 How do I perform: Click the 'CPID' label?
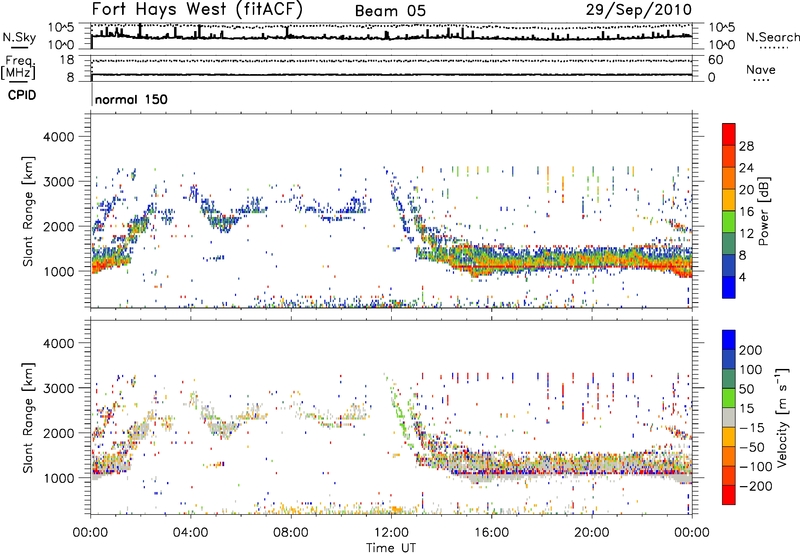tap(22, 95)
